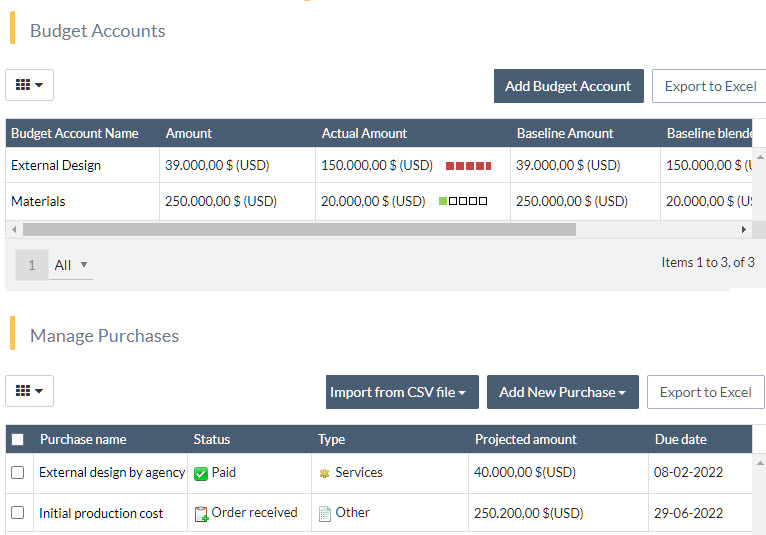Click the horizontal scrollbar of budget table

300,229
